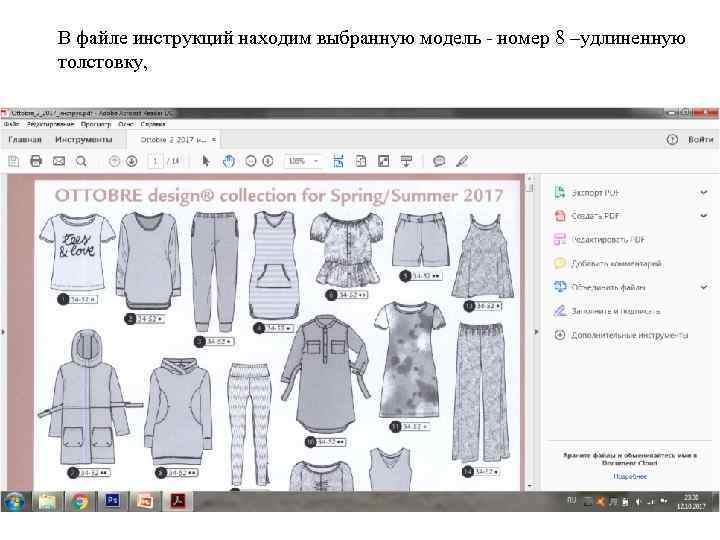Image resolution: width=720 pixels, height=540 pixels.
Task: Click the Email envelope icon
Action: pos(59,161)
